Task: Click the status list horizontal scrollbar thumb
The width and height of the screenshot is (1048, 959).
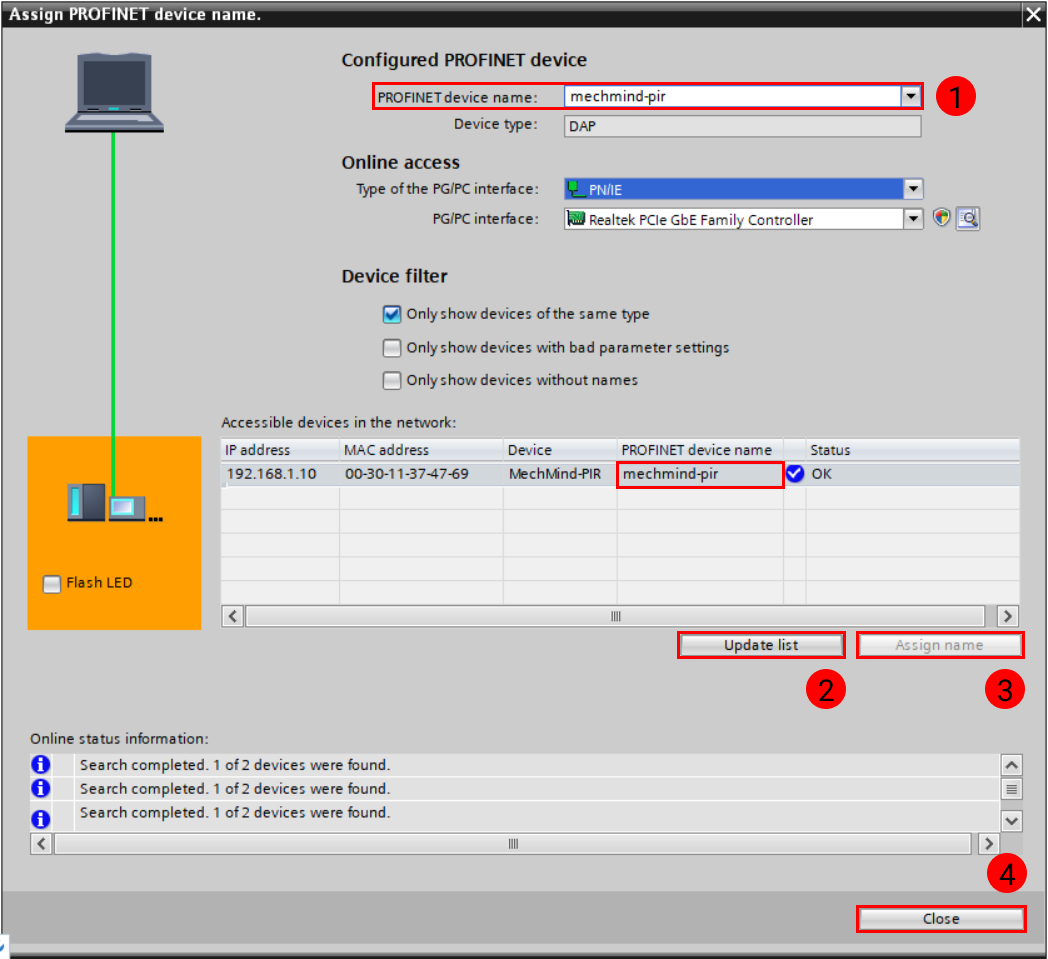Action: [513, 843]
